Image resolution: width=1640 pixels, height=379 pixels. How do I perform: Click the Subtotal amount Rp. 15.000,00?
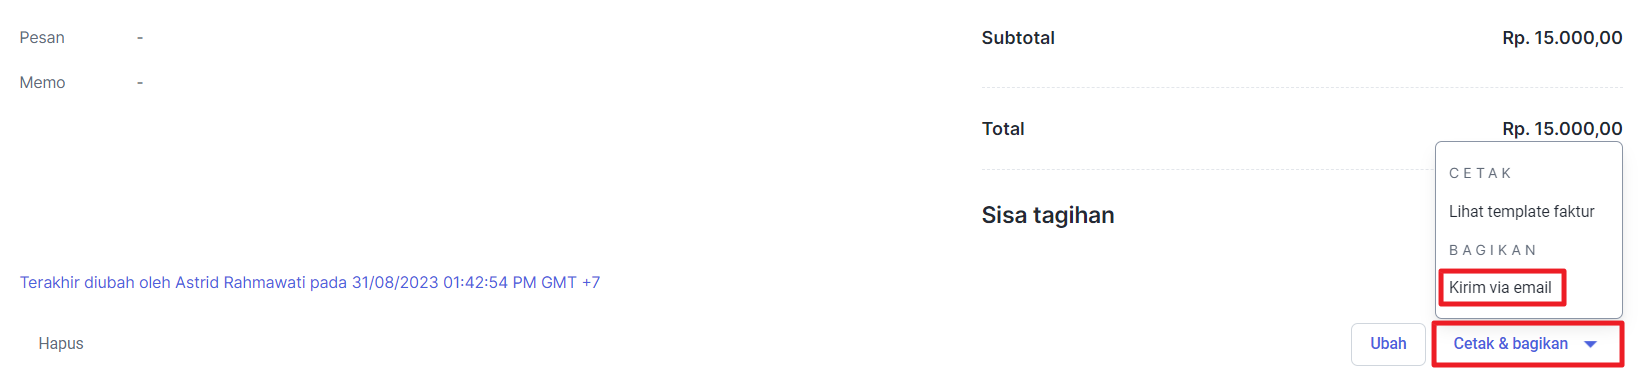1562,38
